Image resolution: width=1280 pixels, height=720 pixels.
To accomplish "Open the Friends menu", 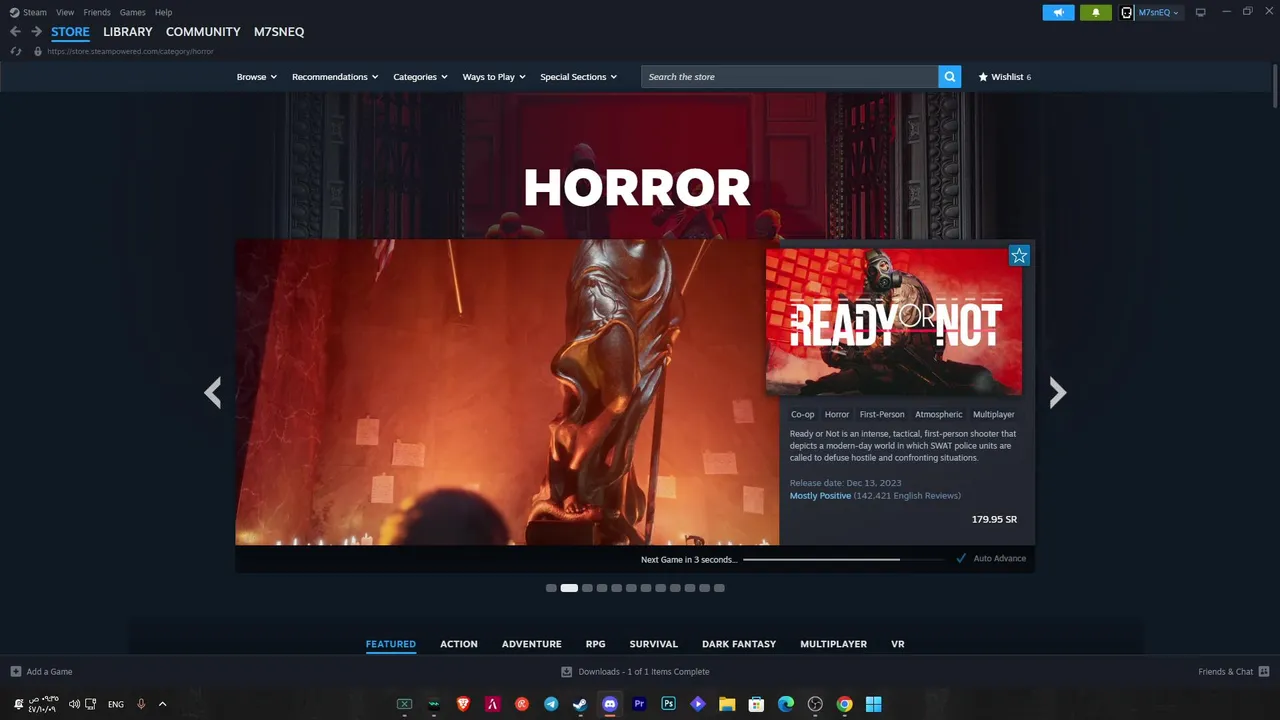I will (x=97, y=12).
